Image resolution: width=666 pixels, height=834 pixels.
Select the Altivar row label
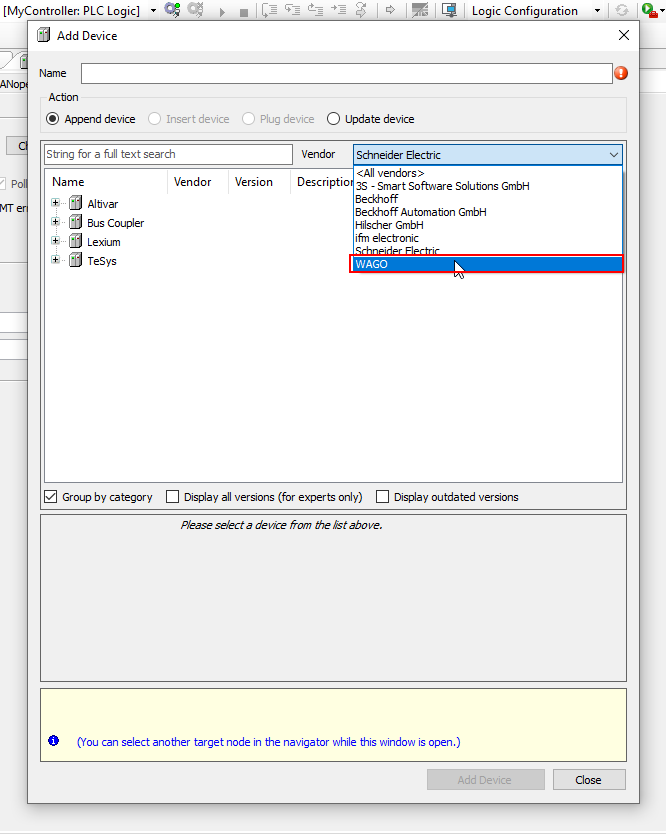point(103,204)
